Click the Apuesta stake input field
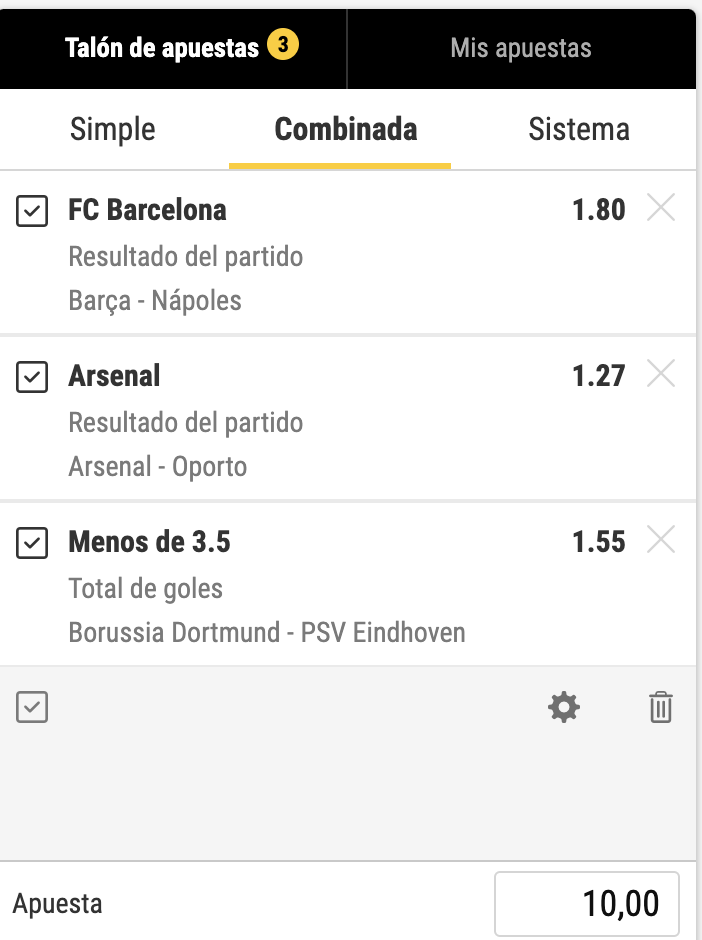 click(x=587, y=903)
